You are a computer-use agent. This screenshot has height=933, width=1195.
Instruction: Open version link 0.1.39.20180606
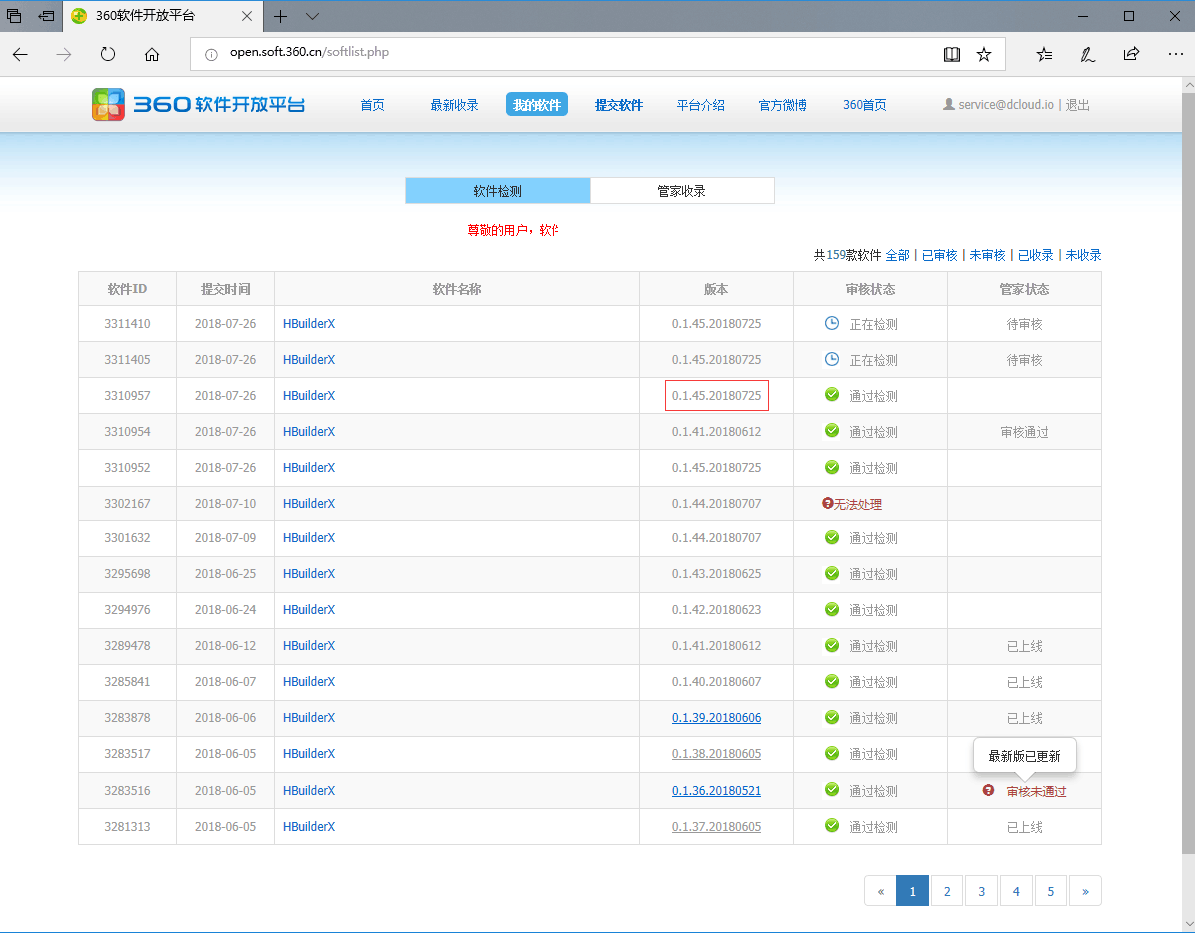716,718
